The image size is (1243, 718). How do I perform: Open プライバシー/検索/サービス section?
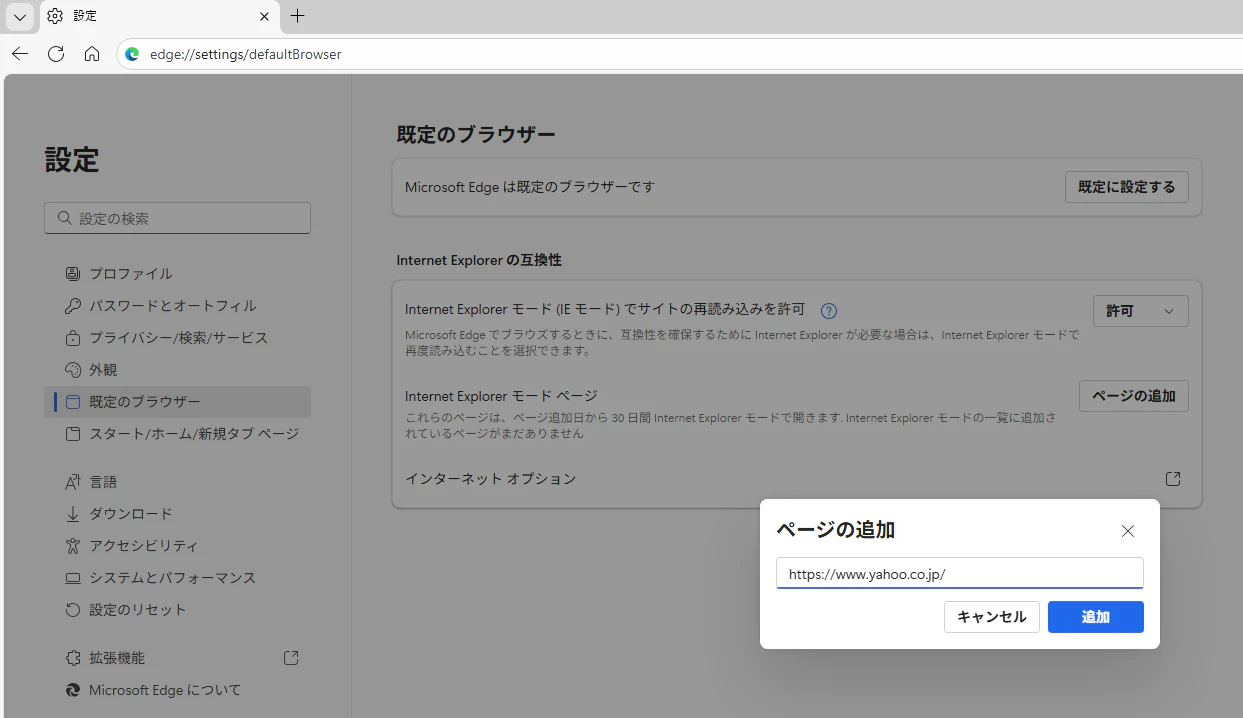pos(177,338)
